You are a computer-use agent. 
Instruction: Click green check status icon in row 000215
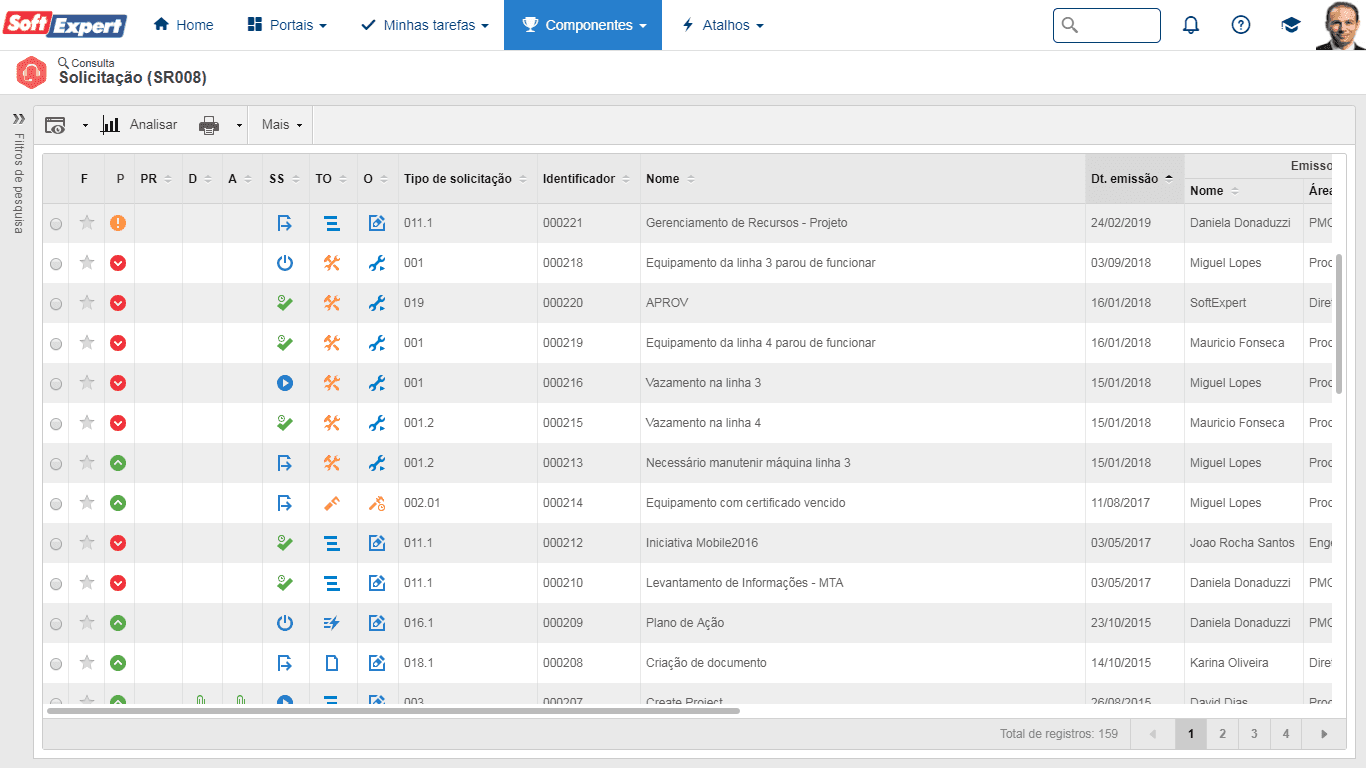coord(285,423)
